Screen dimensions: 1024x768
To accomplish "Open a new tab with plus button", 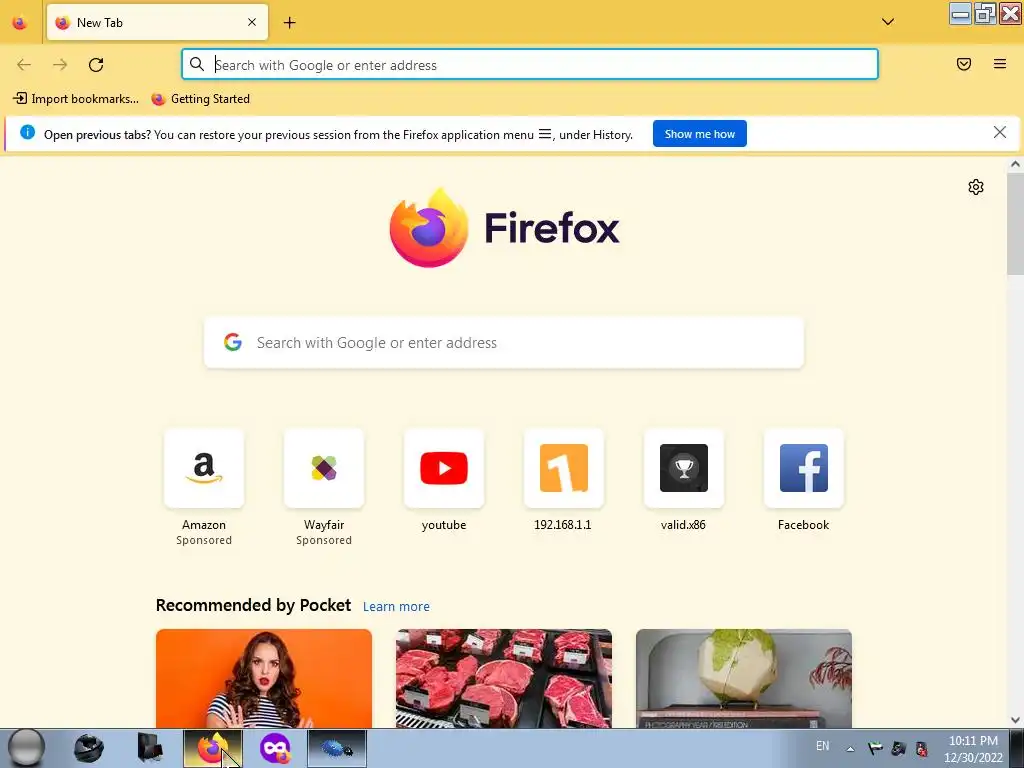I will 289,23.
